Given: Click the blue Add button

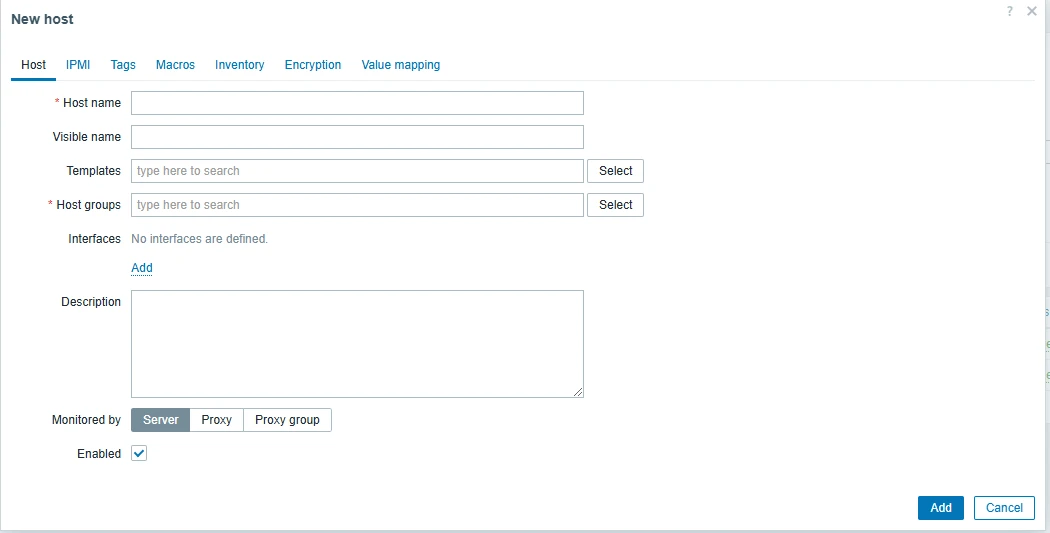Looking at the screenshot, I should click(940, 508).
